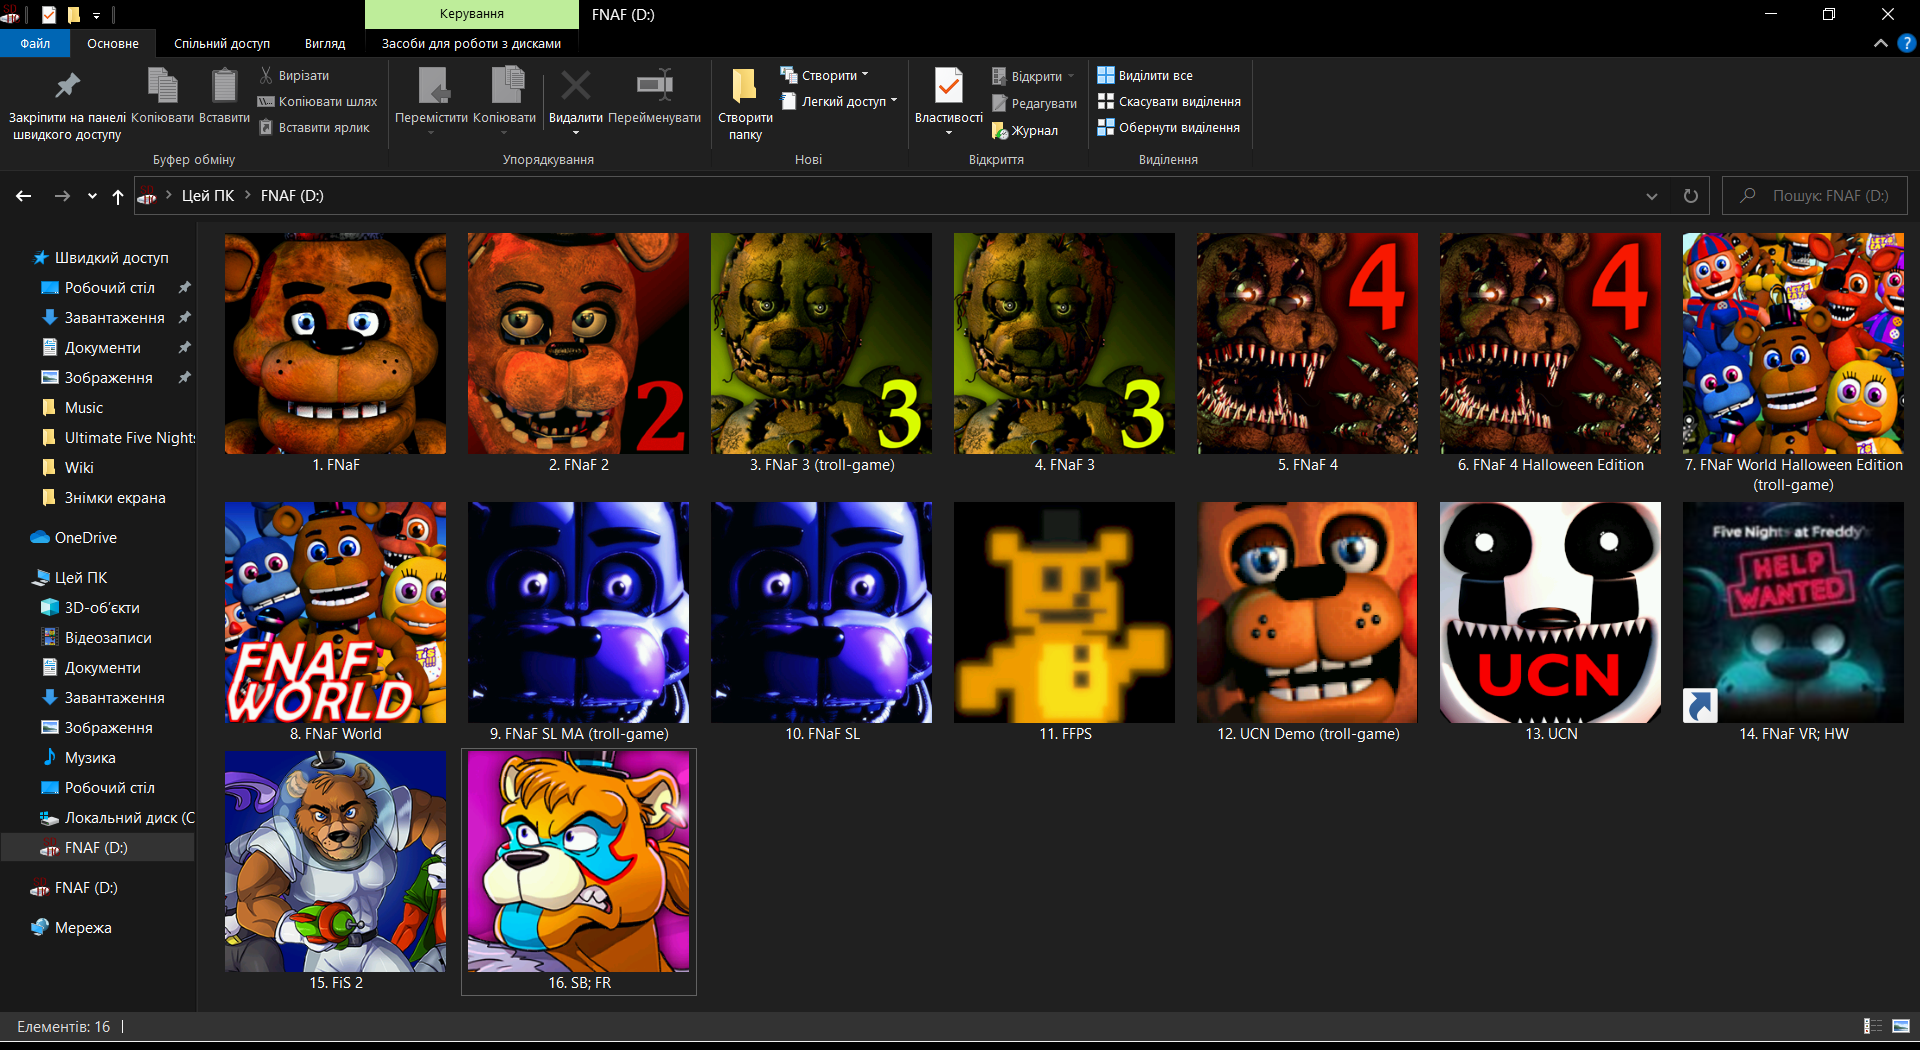Click Цей ПК in the address breadcrumb
1920x1050 pixels.
click(208, 196)
